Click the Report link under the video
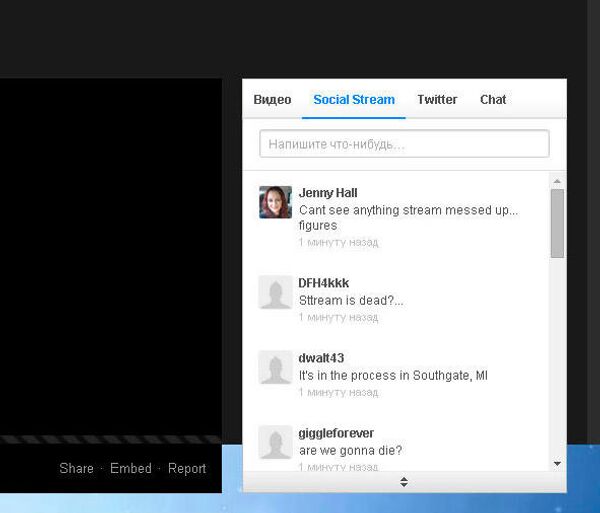This screenshot has height=513, width=600. click(187, 468)
